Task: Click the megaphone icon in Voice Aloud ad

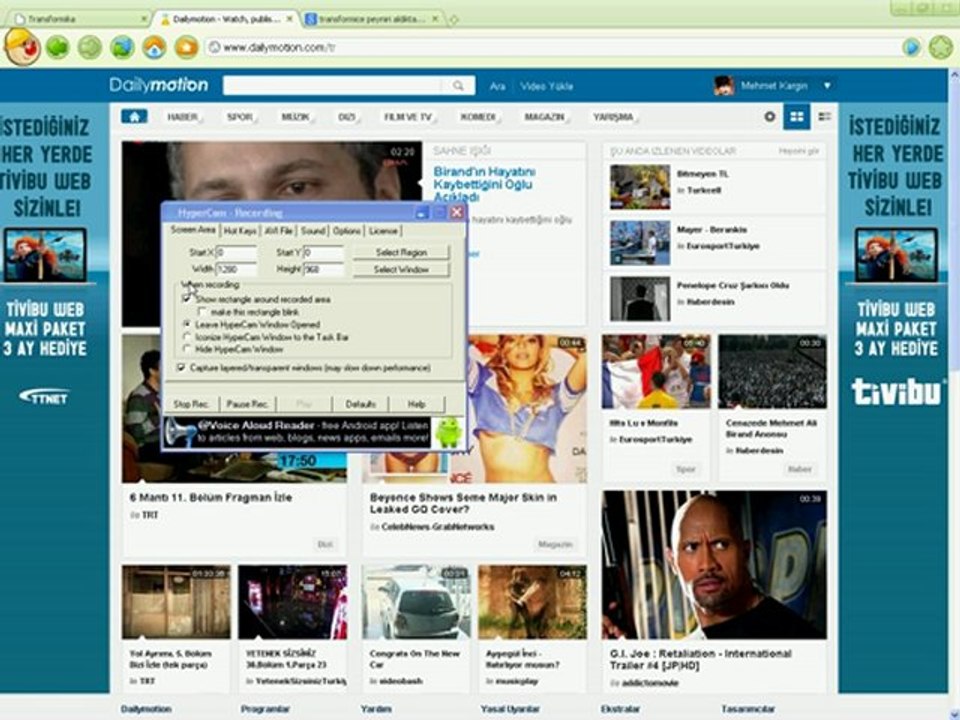Action: click(x=179, y=433)
